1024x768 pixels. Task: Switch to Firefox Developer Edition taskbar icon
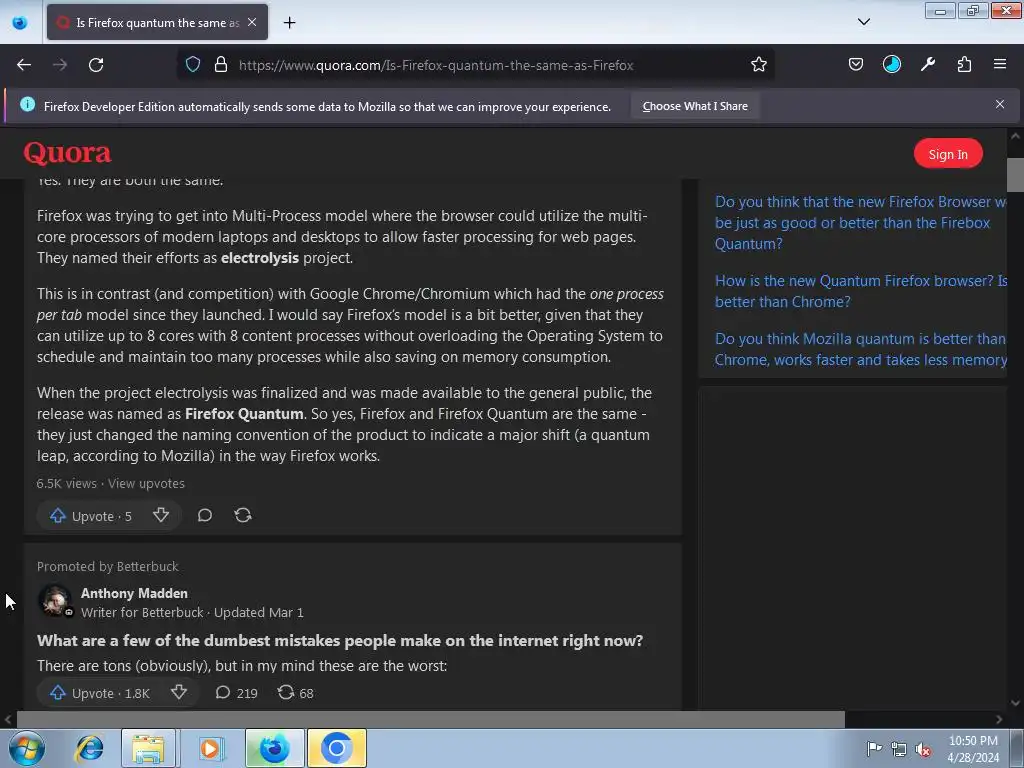coord(274,748)
